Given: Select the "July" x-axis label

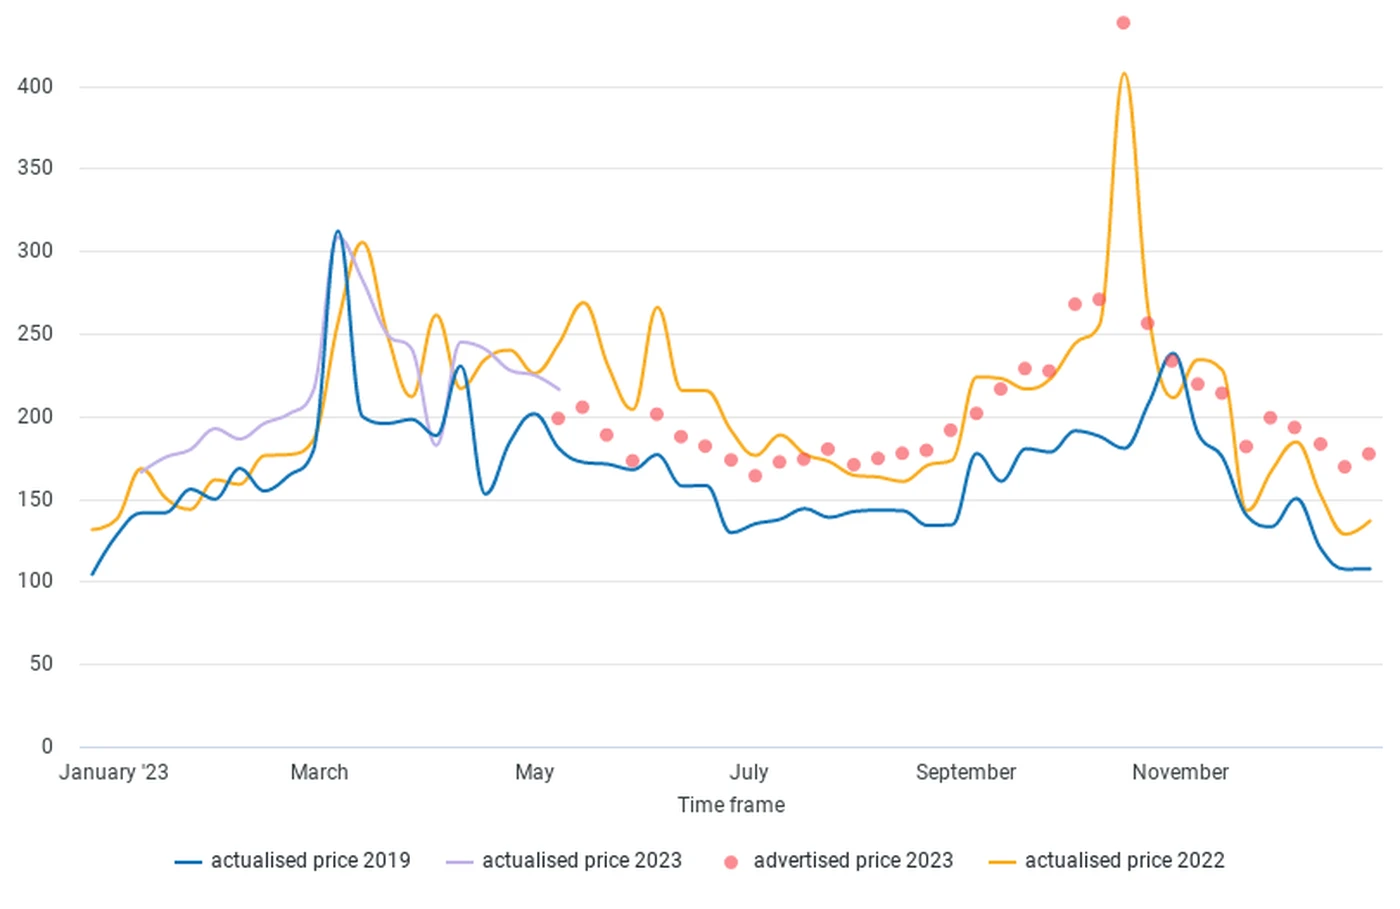Looking at the screenshot, I should click(749, 773).
